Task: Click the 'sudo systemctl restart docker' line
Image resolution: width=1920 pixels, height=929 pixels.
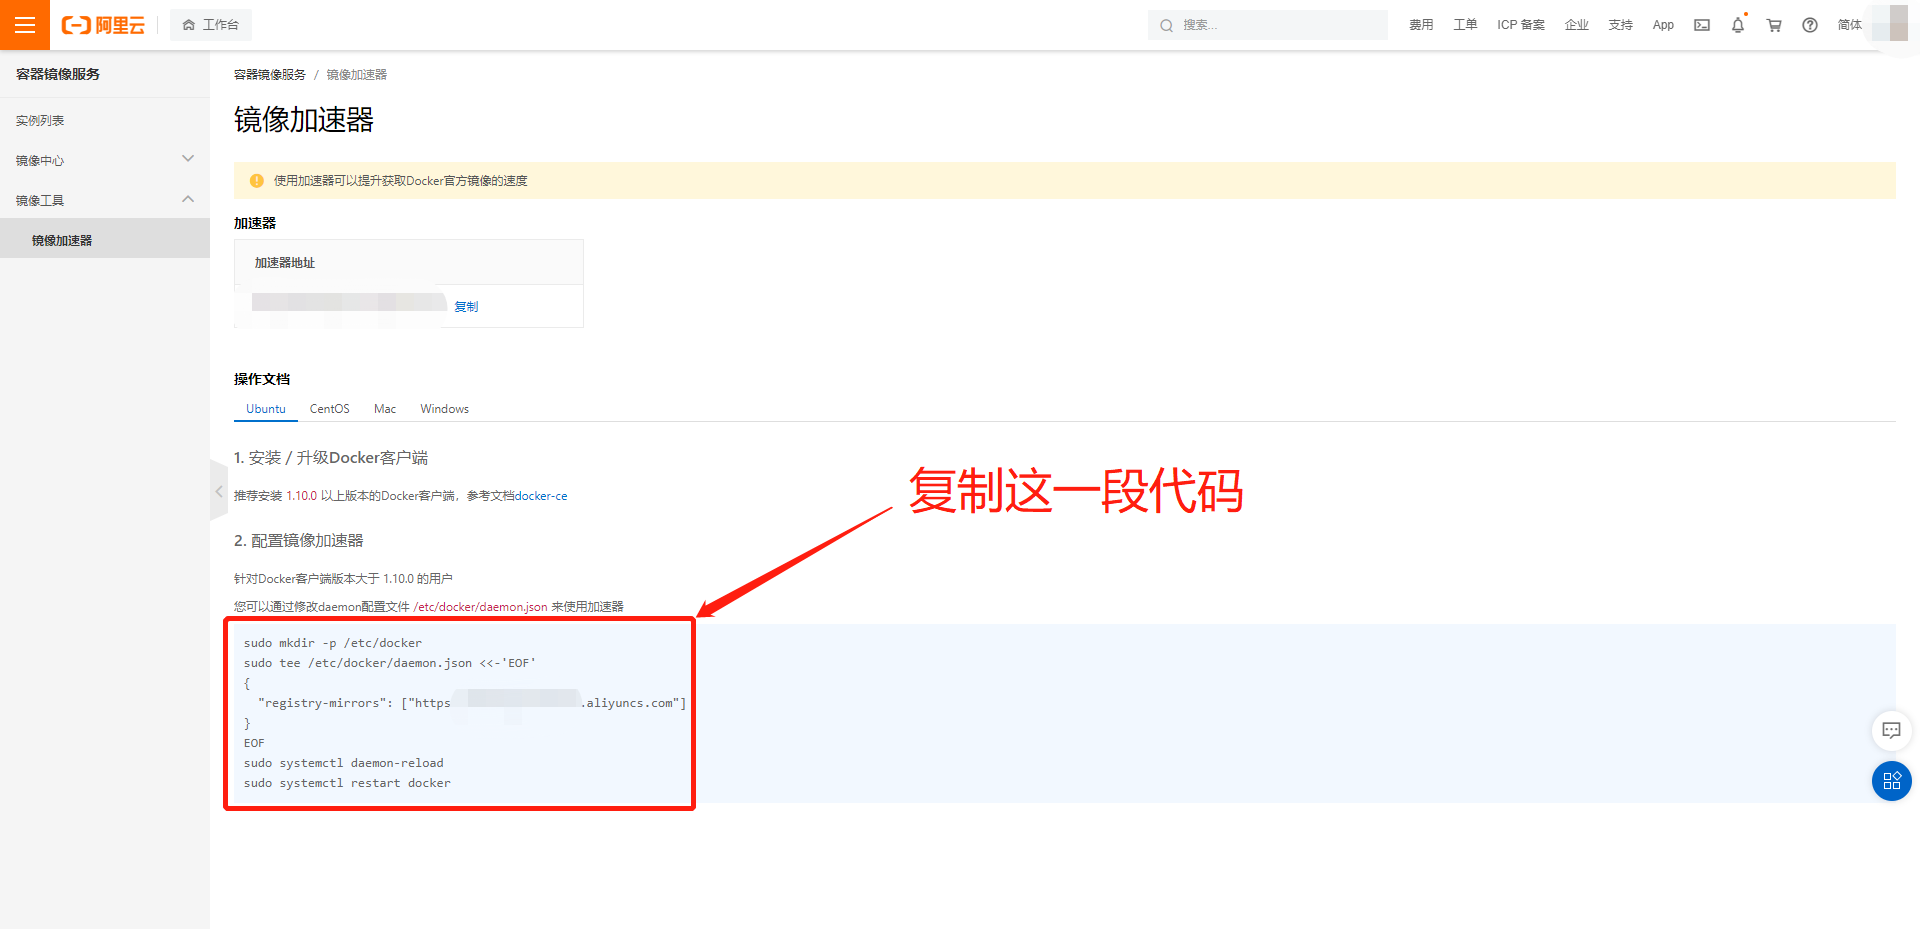Action: pos(347,783)
